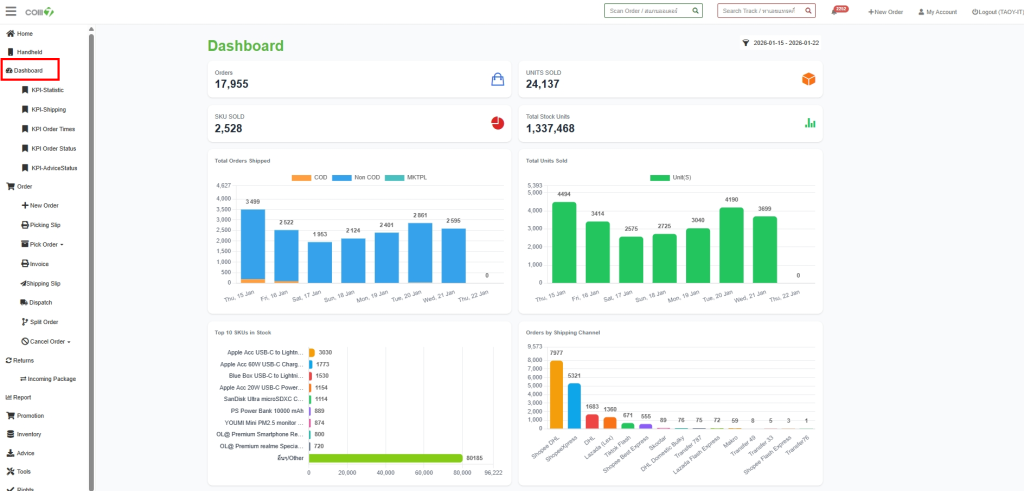
Task: Toggle the COD legend series
Action: coord(302,177)
